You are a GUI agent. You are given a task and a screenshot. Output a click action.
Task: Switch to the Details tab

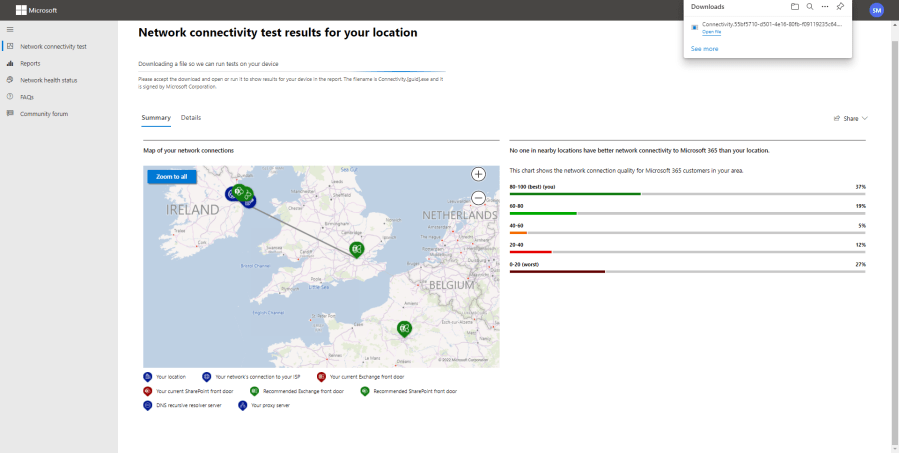click(190, 118)
